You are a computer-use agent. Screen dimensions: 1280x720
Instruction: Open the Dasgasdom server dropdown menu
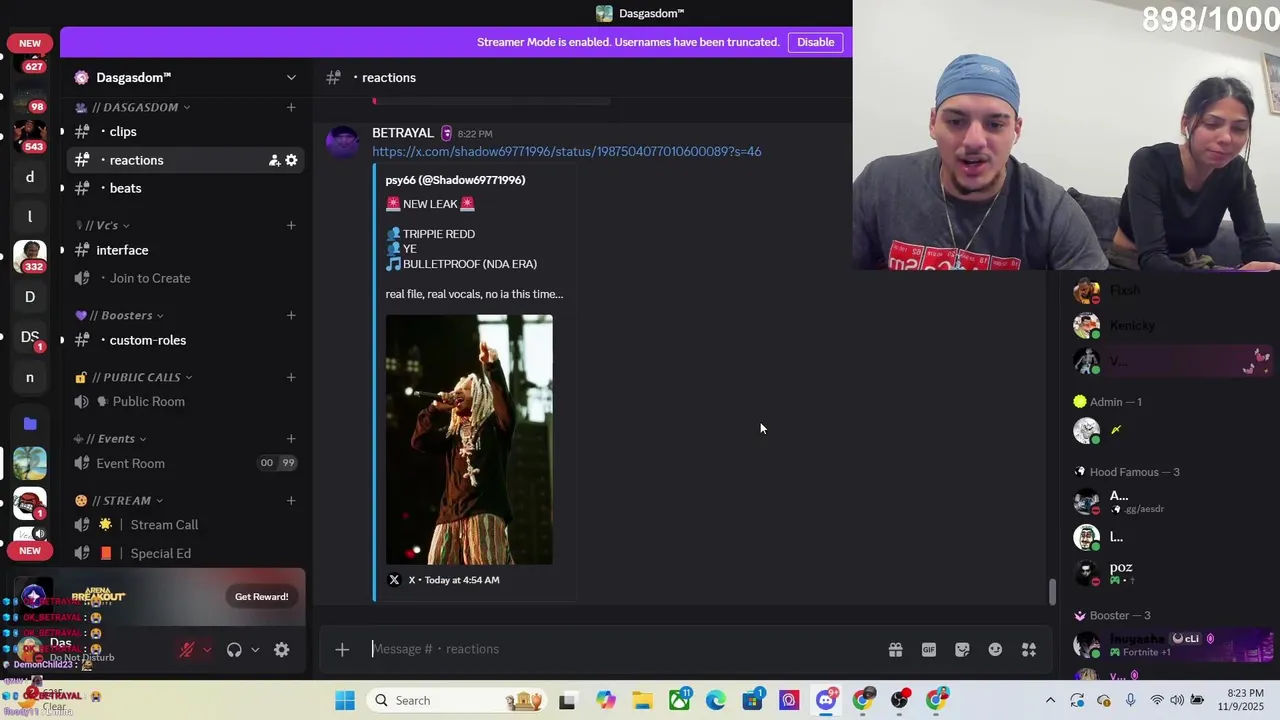291,78
